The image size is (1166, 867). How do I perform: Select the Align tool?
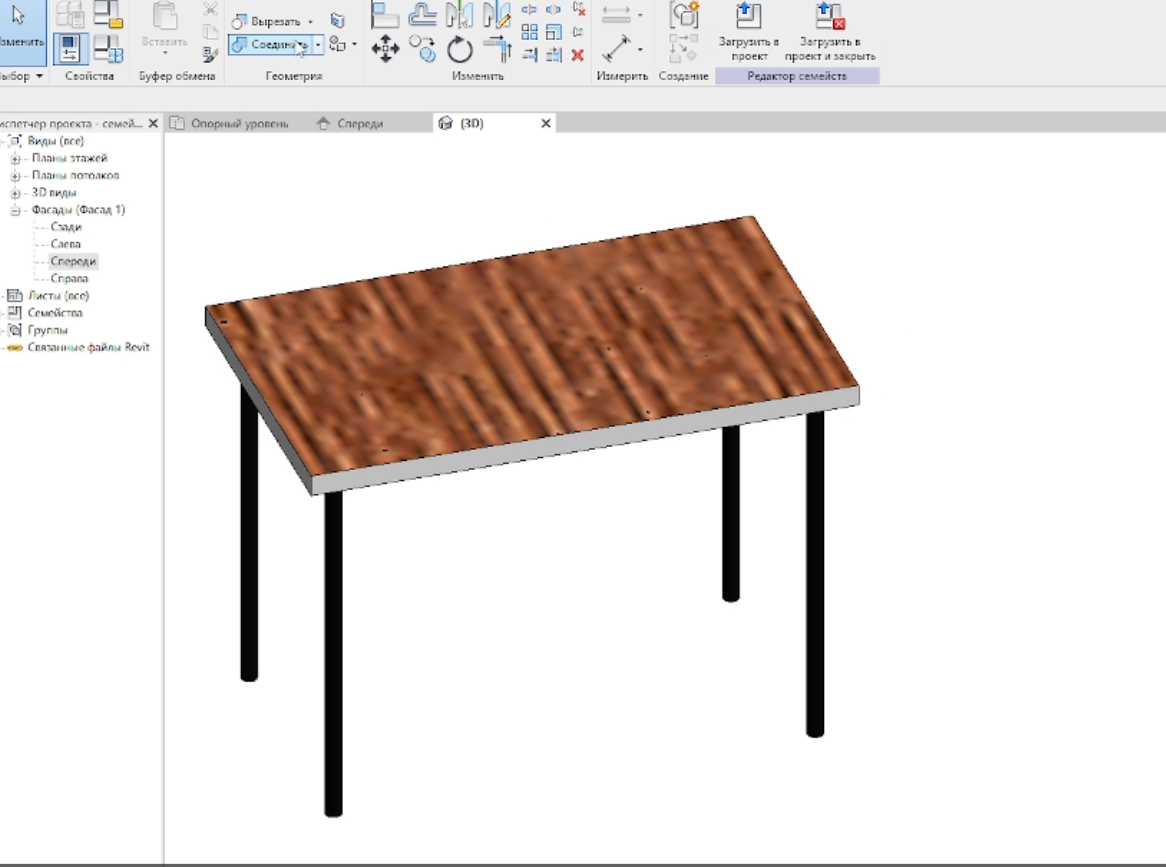coord(385,15)
